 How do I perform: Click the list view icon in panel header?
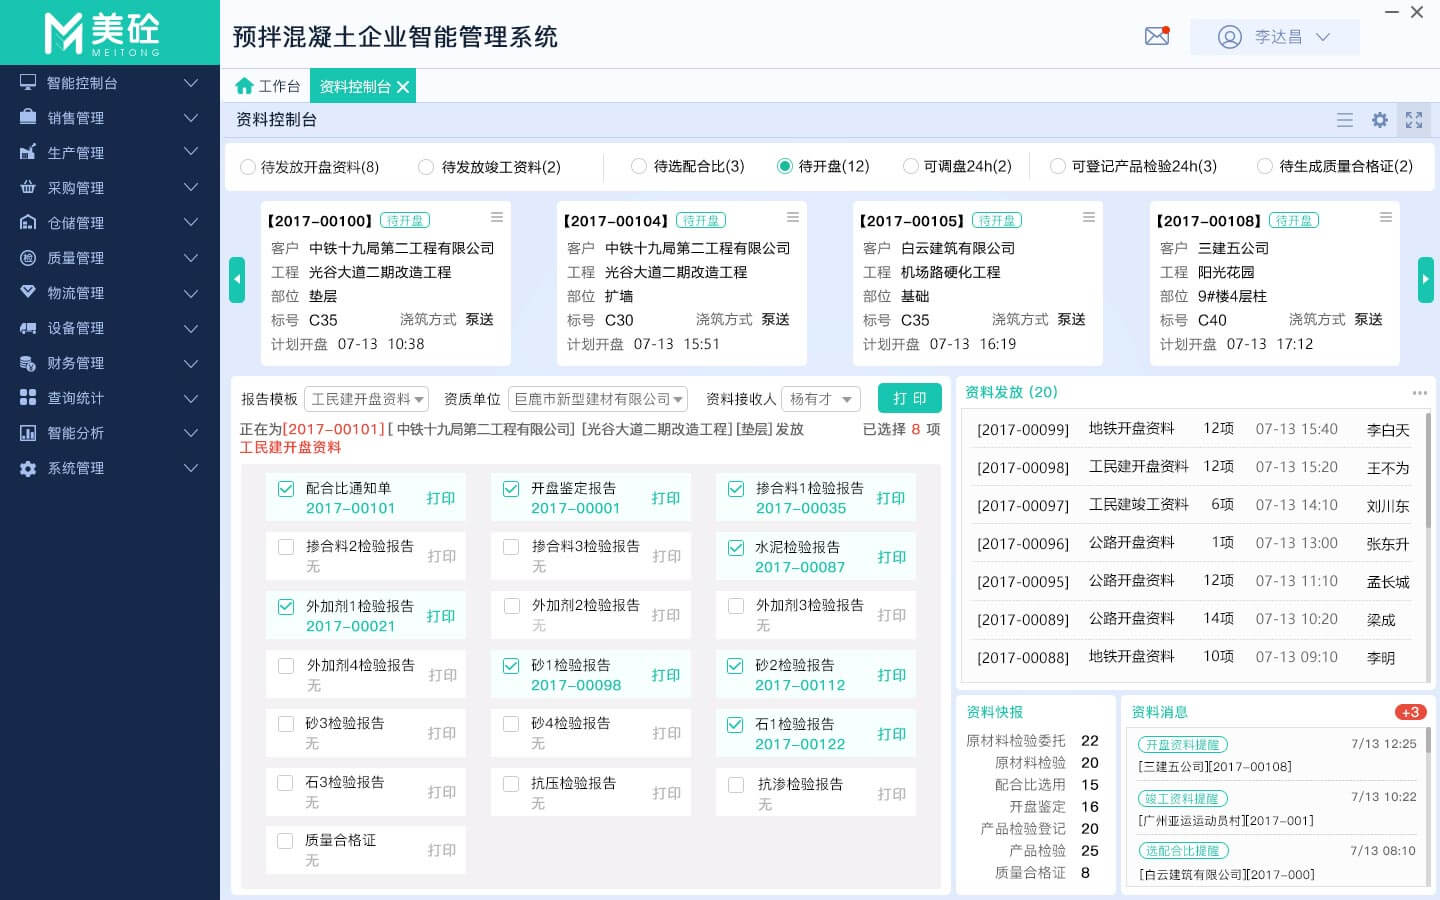point(1345,120)
